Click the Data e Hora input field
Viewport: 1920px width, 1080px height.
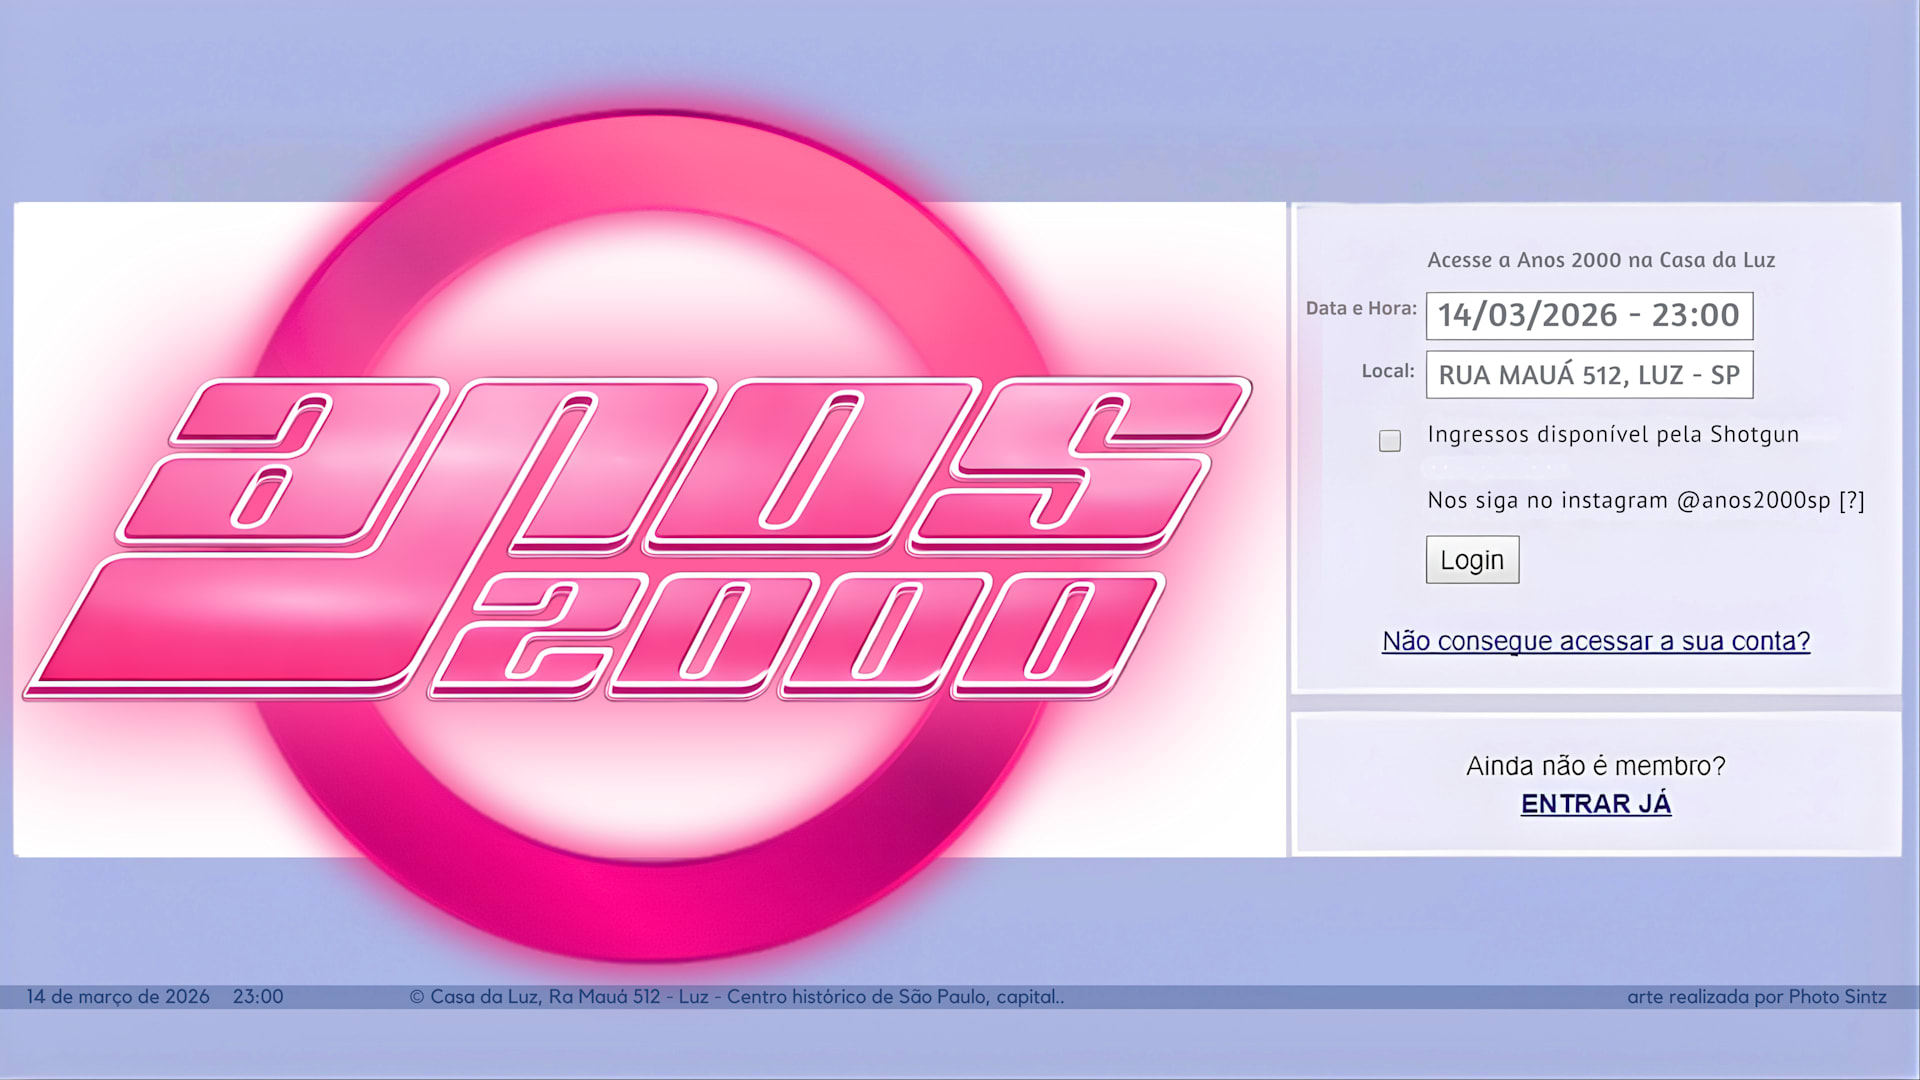click(1588, 316)
